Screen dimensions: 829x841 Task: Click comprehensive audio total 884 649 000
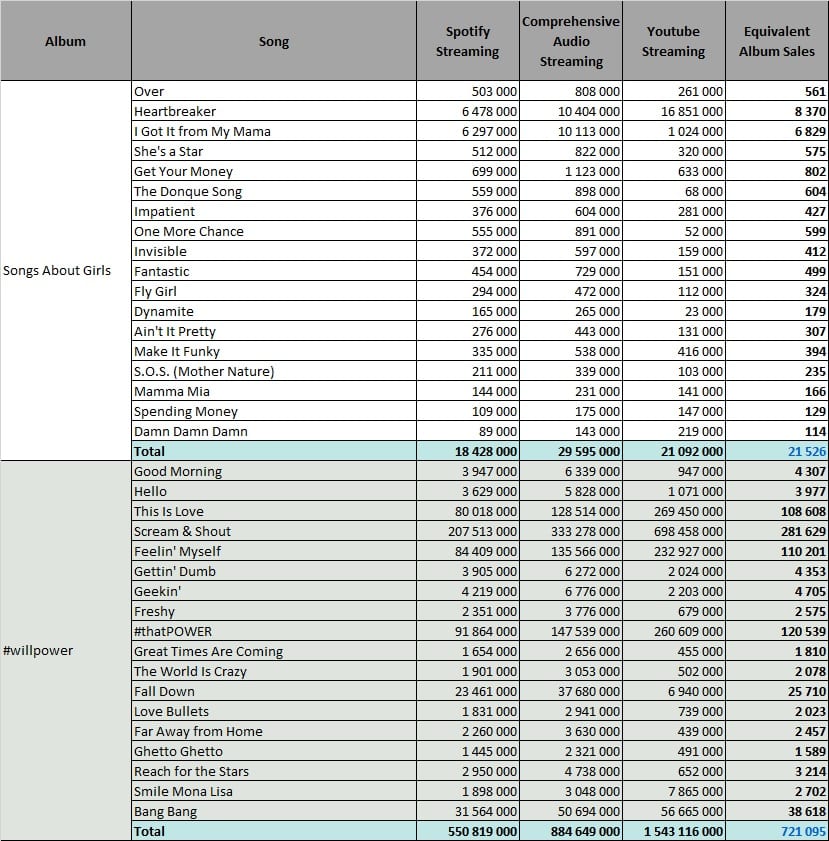571,831
